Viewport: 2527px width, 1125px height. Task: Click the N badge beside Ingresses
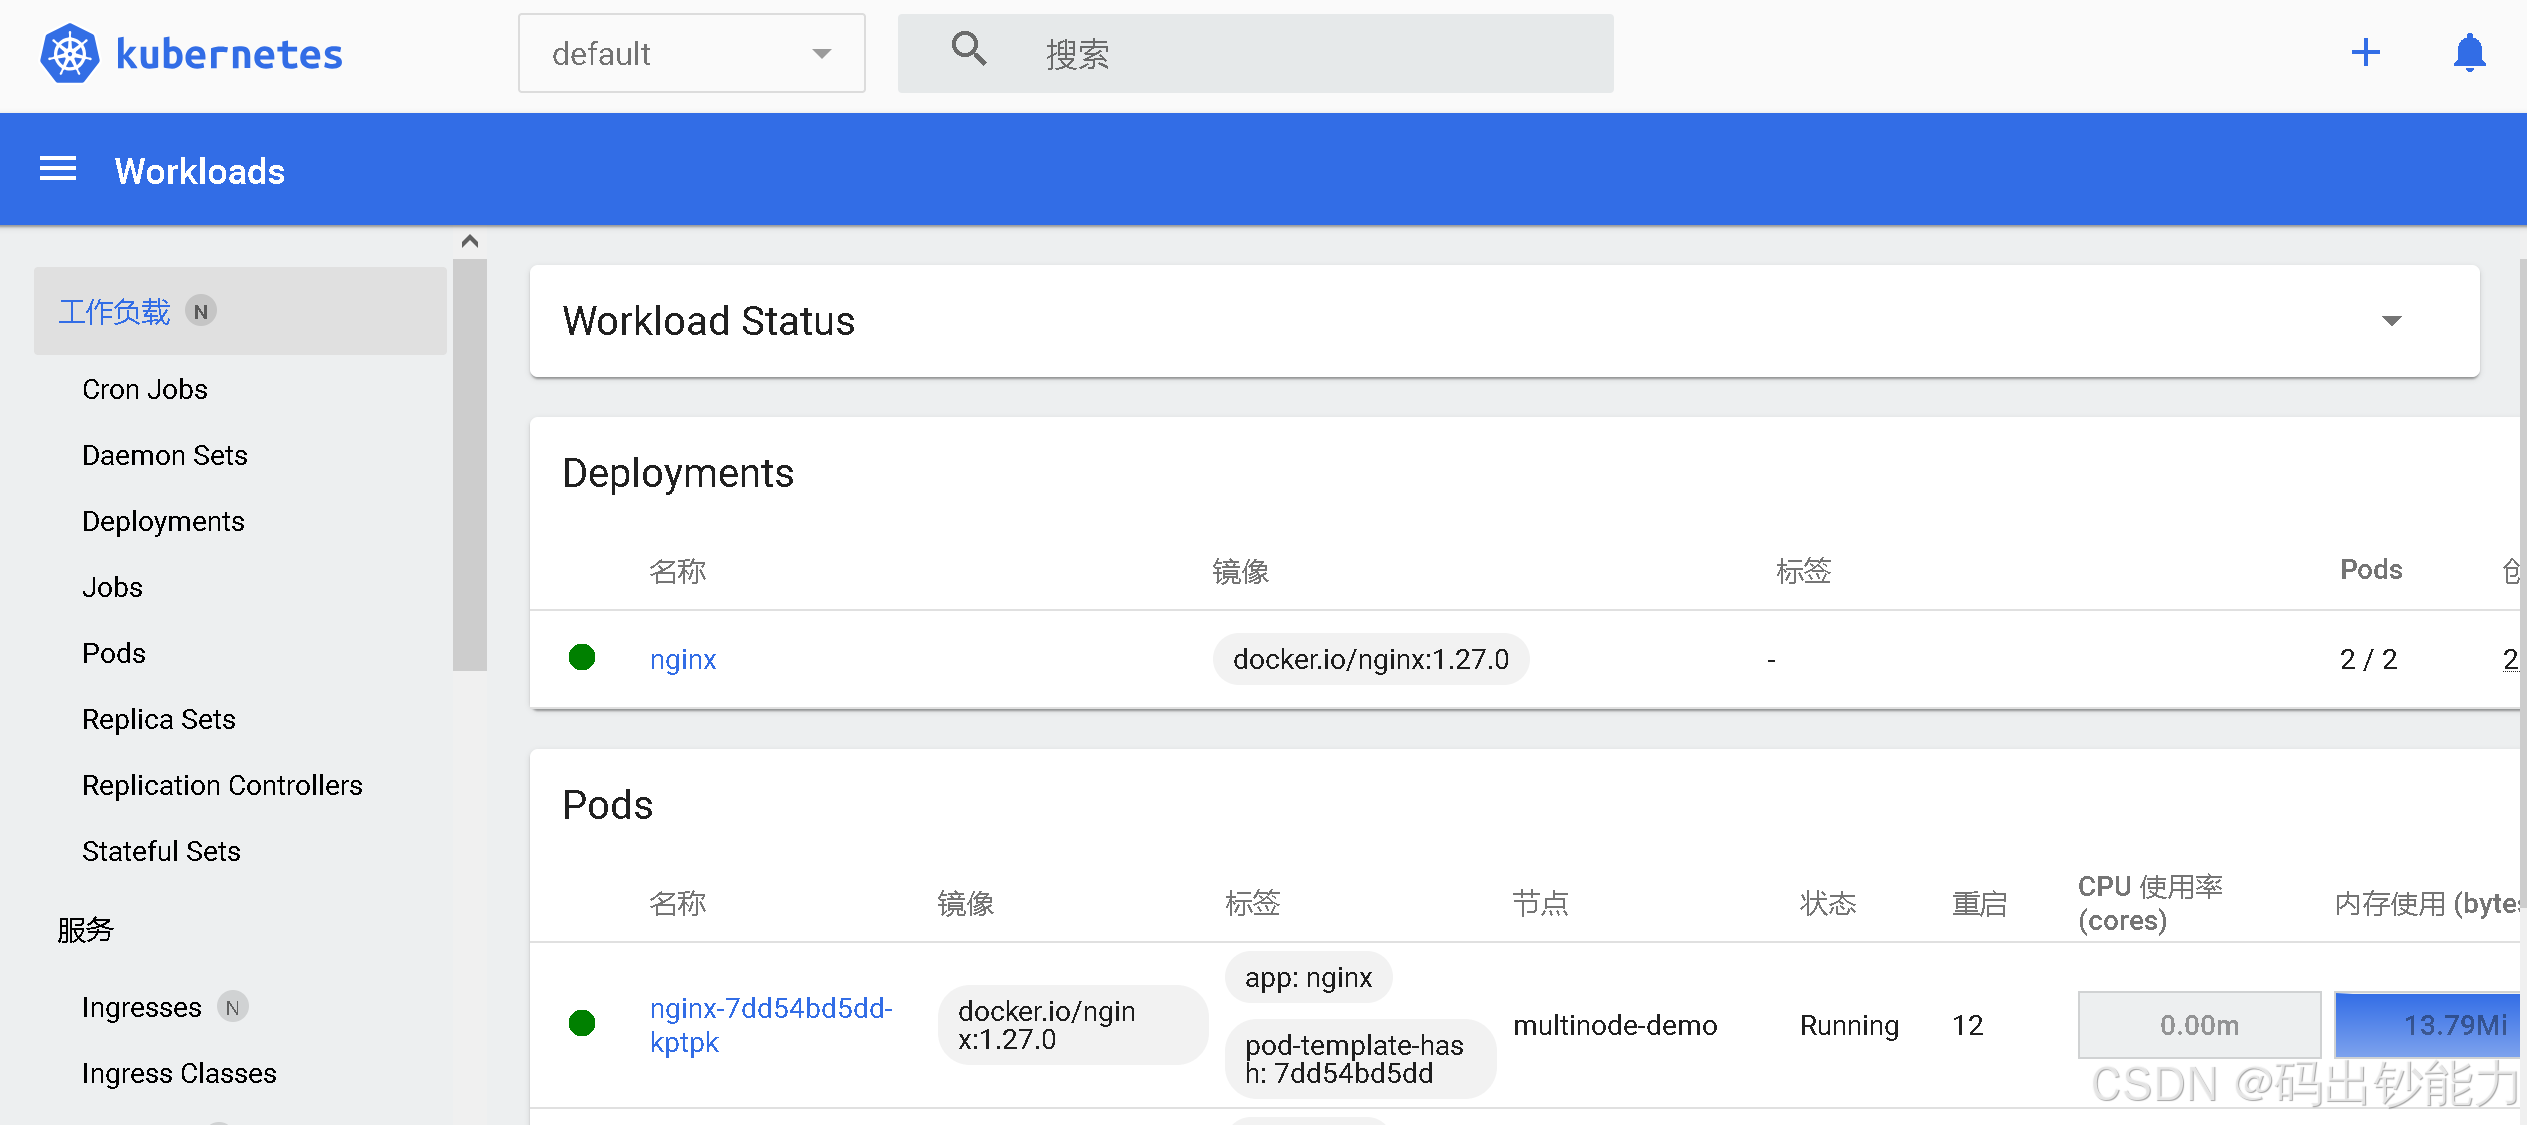click(x=232, y=1007)
